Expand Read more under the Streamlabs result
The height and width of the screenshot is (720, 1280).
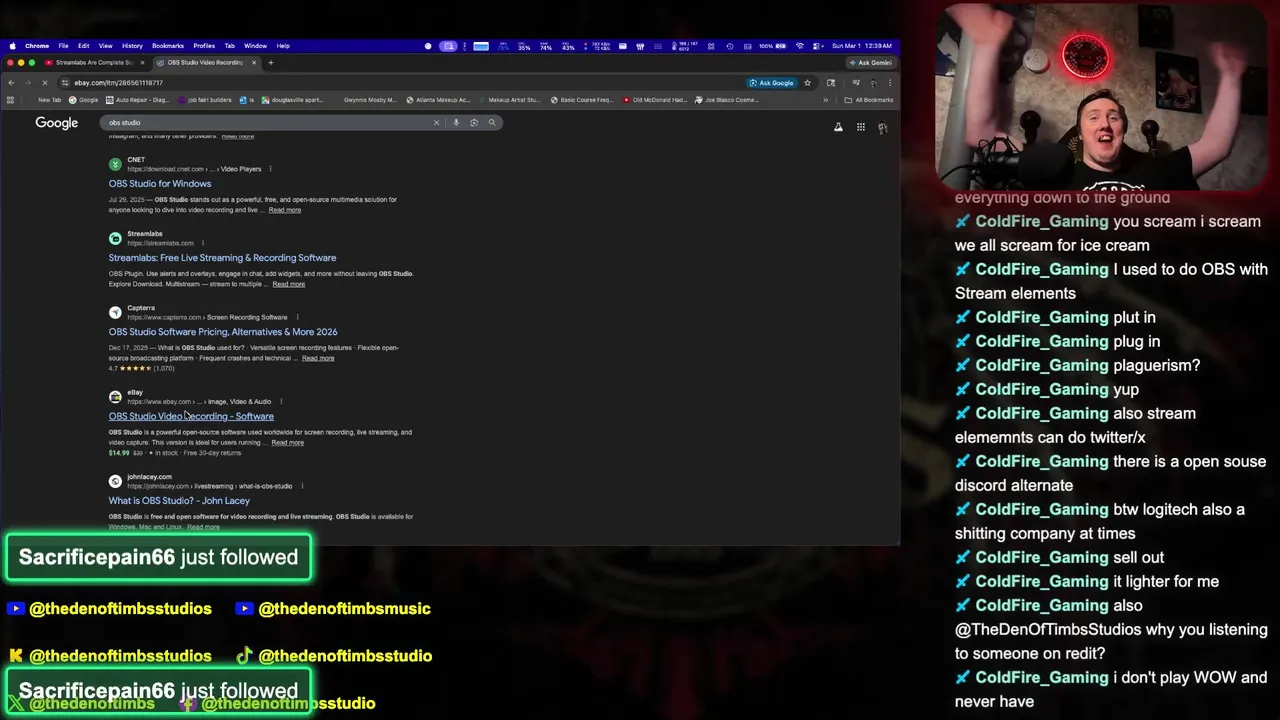tap(288, 284)
